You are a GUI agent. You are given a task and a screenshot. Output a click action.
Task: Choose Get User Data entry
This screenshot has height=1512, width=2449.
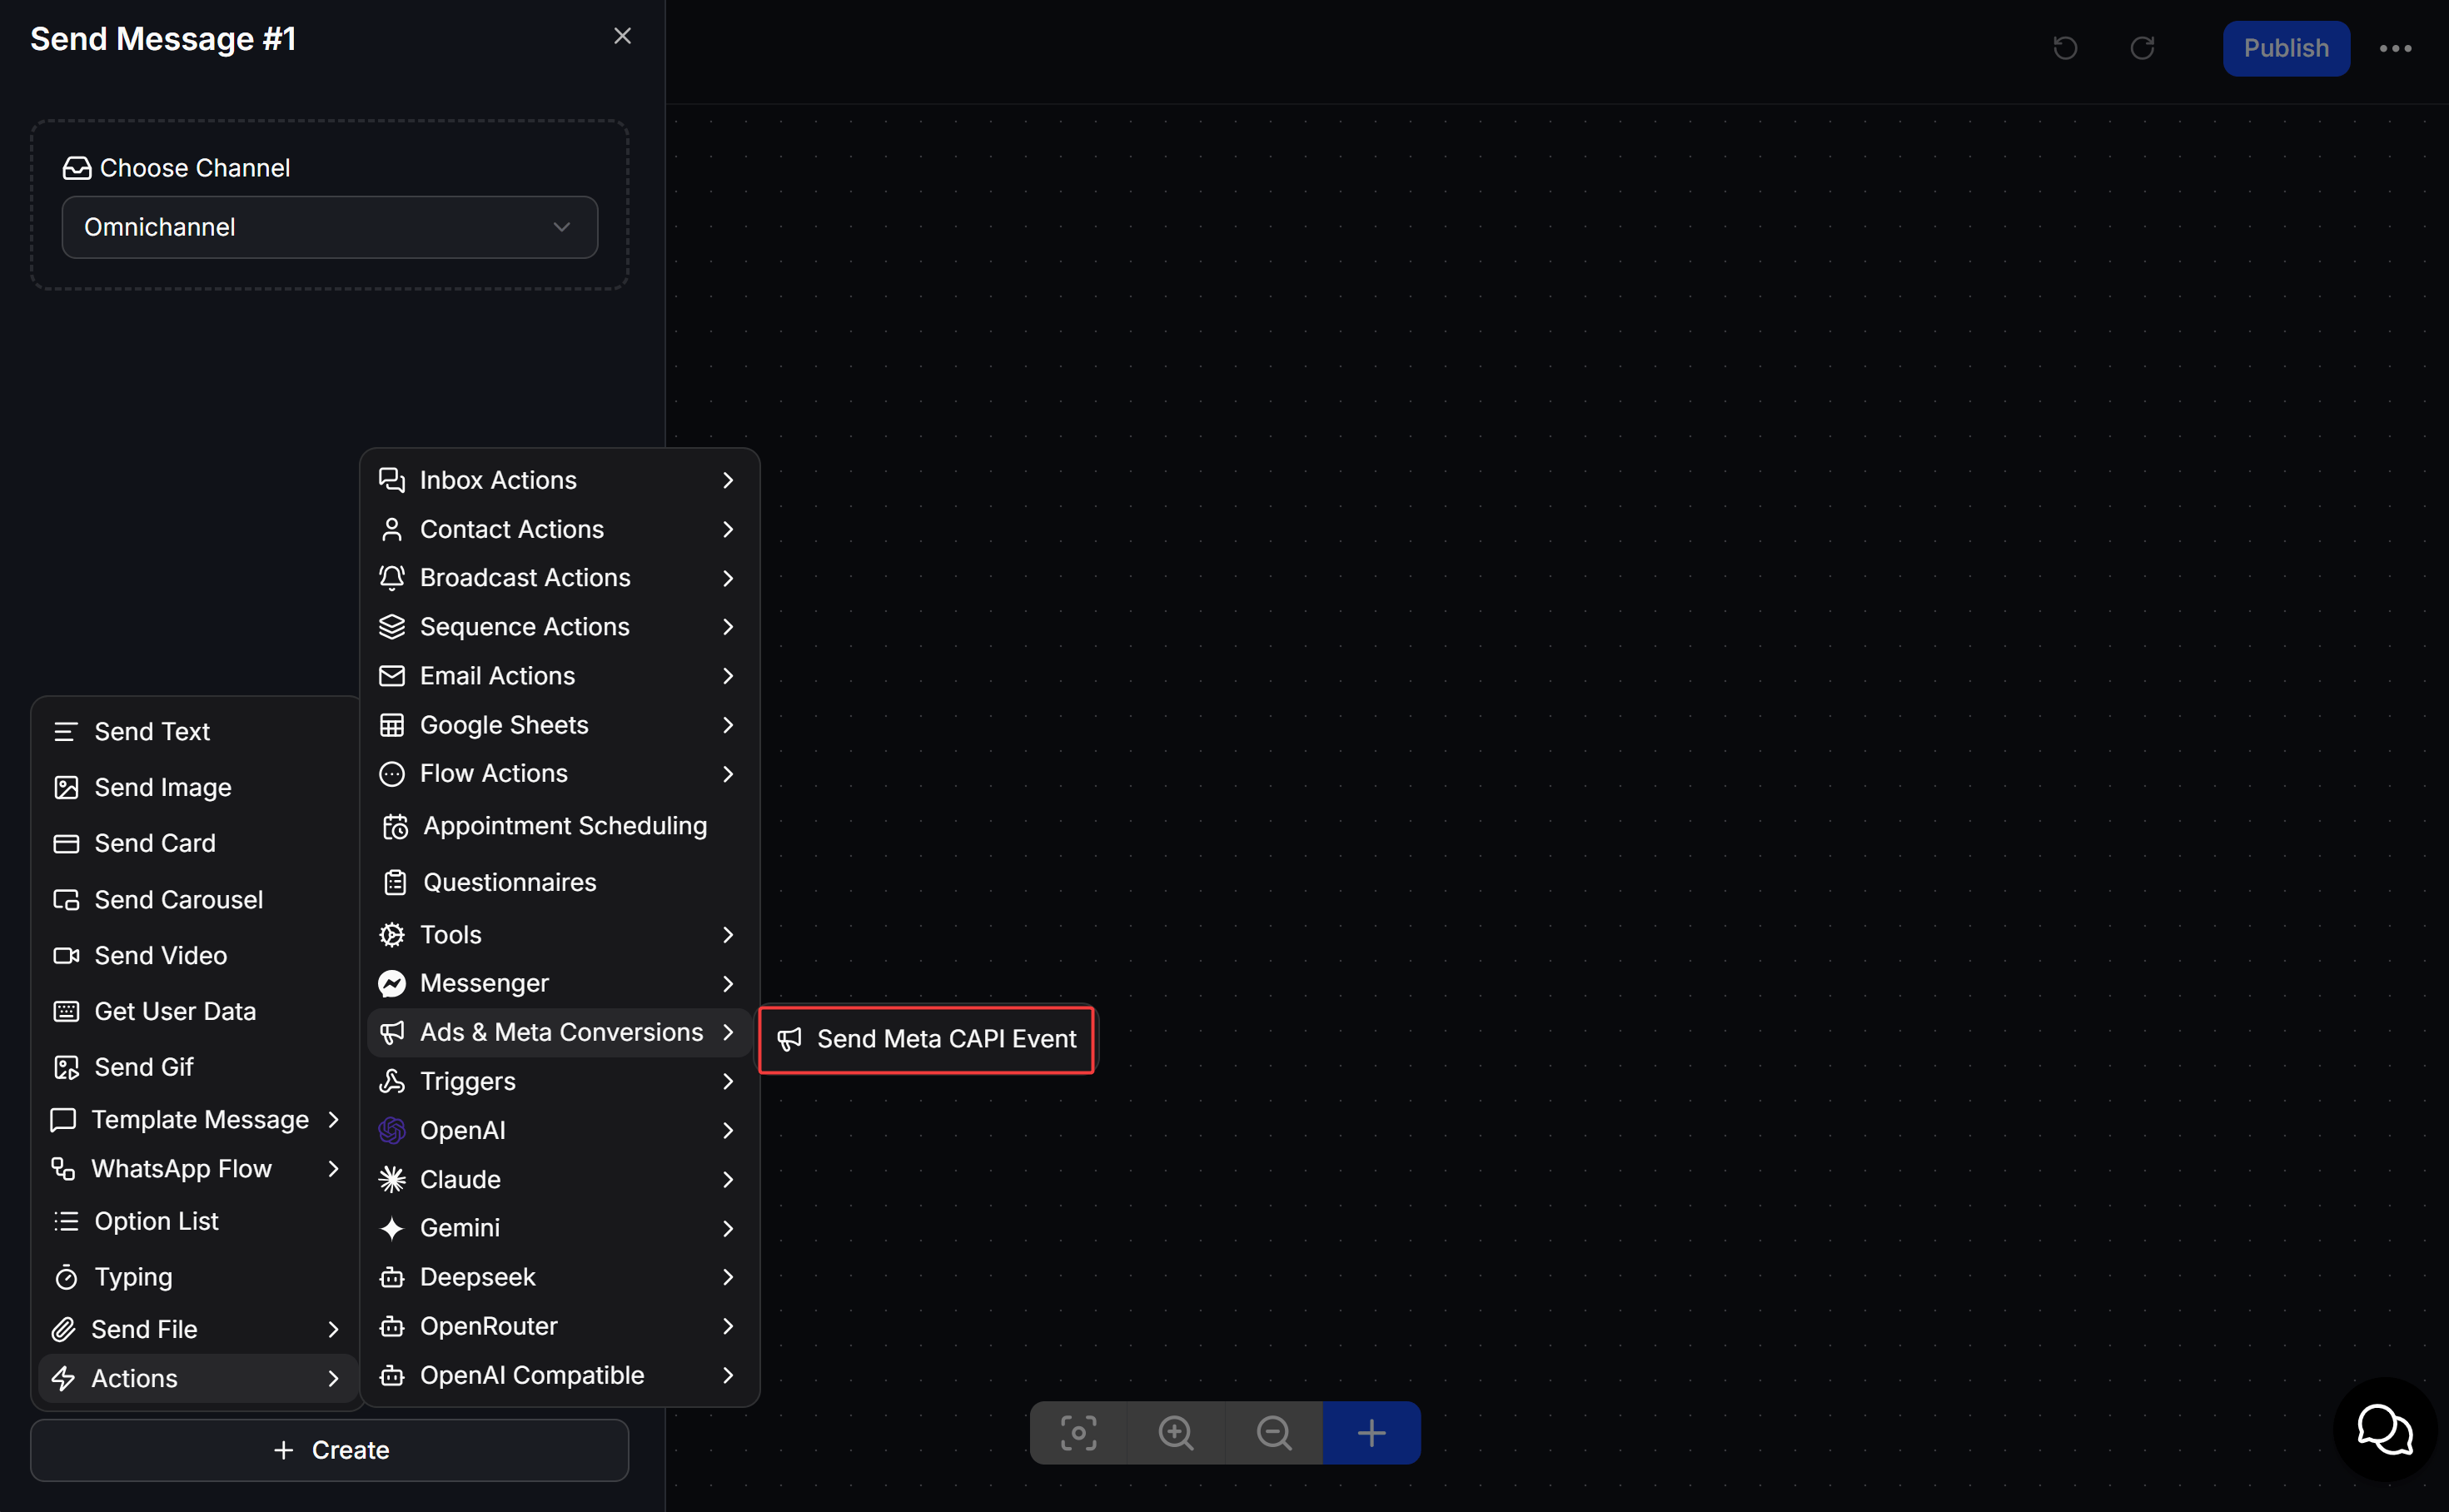(198, 1011)
